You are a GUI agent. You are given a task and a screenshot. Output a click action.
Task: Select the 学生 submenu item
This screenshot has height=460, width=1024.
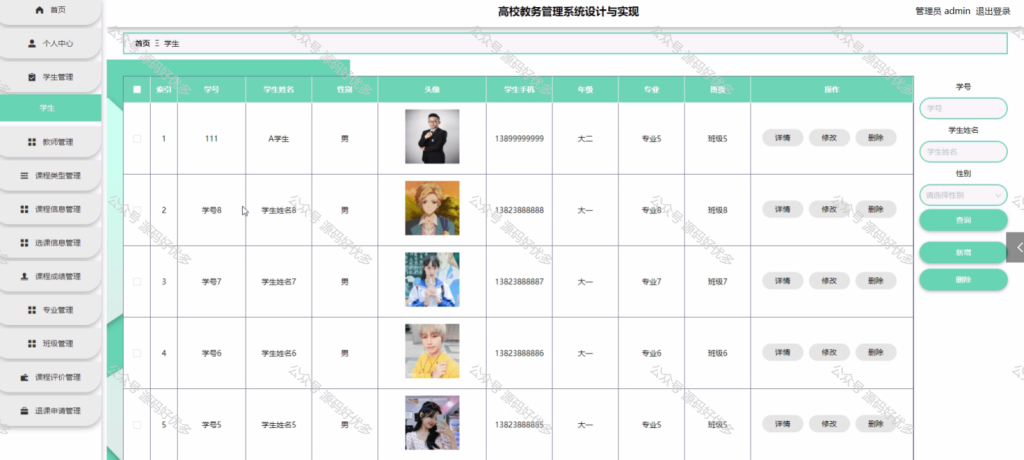point(50,108)
